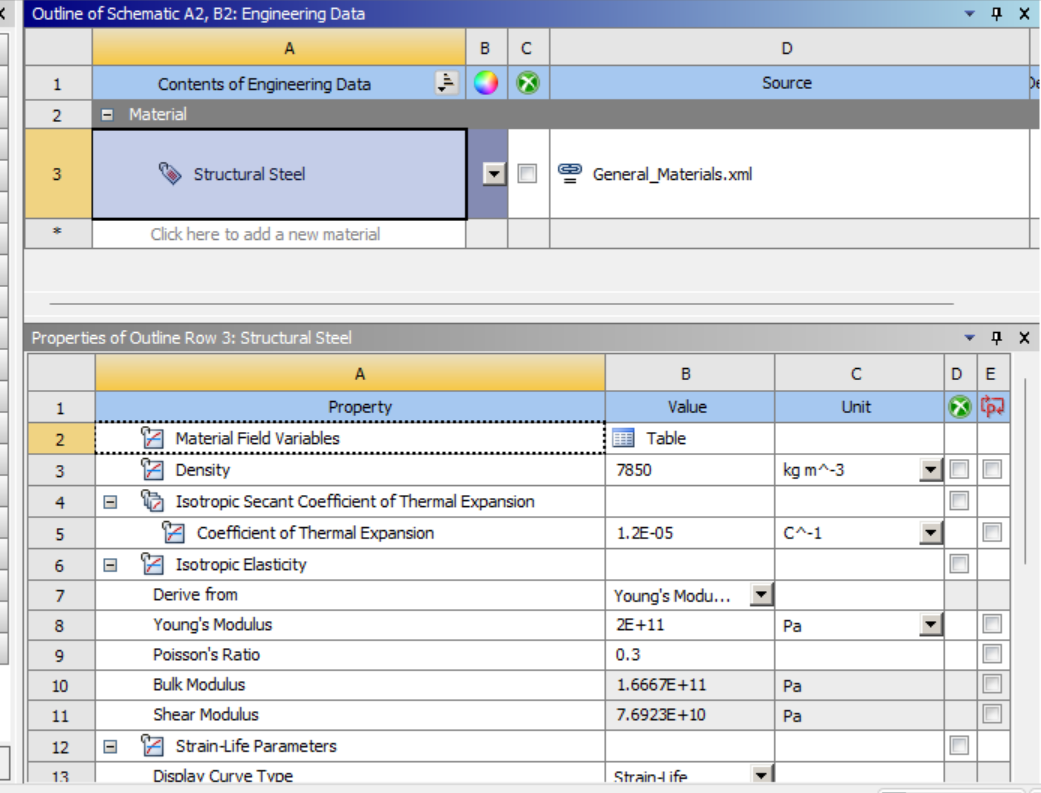Image resolution: width=1041 pixels, height=793 pixels.
Task: Click the green X suppression icon in the Outline header row
Action: pyautogui.click(x=528, y=83)
